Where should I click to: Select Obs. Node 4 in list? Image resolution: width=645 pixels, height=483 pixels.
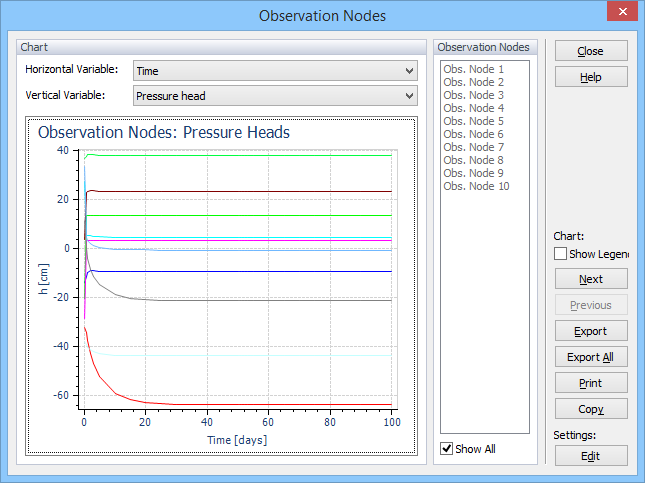[473, 108]
